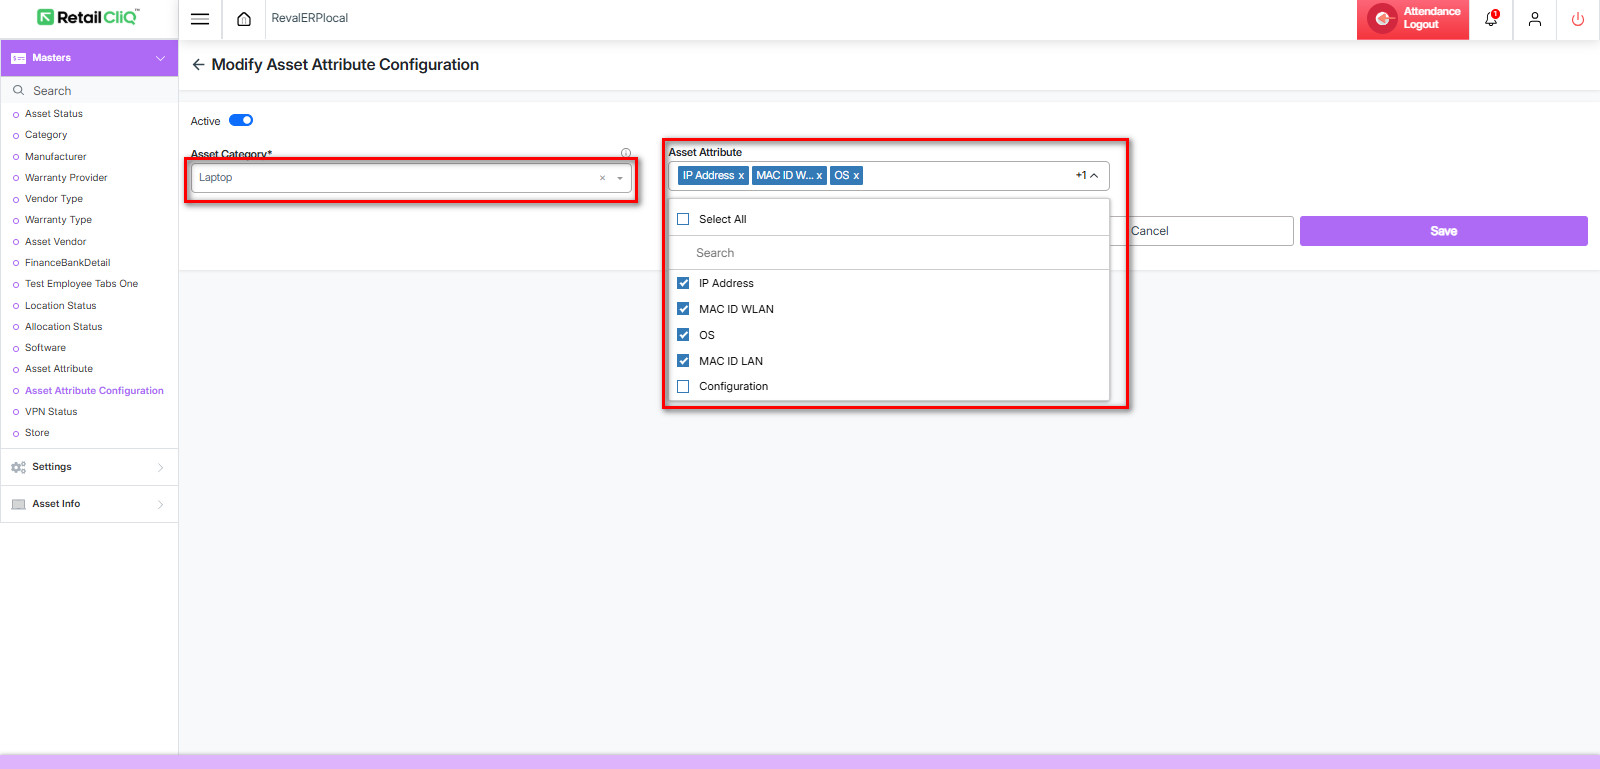Remove the IP Address tag via its x
This screenshot has height=769, width=1600.
(x=741, y=176)
